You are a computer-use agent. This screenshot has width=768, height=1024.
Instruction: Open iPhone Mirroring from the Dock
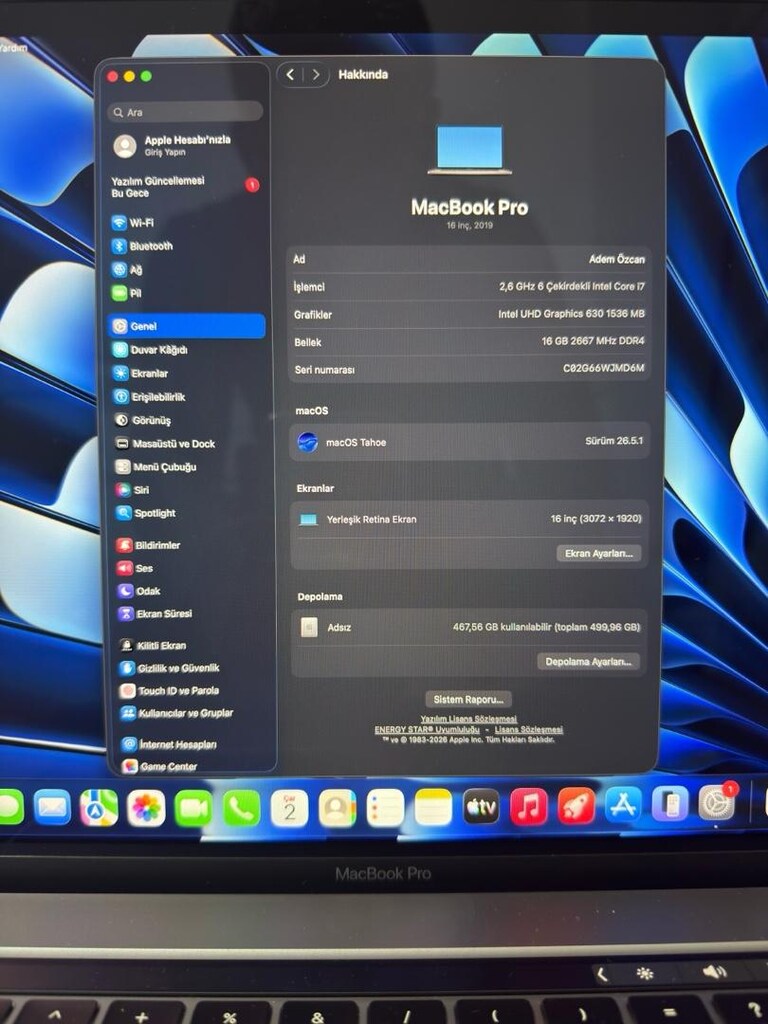670,803
